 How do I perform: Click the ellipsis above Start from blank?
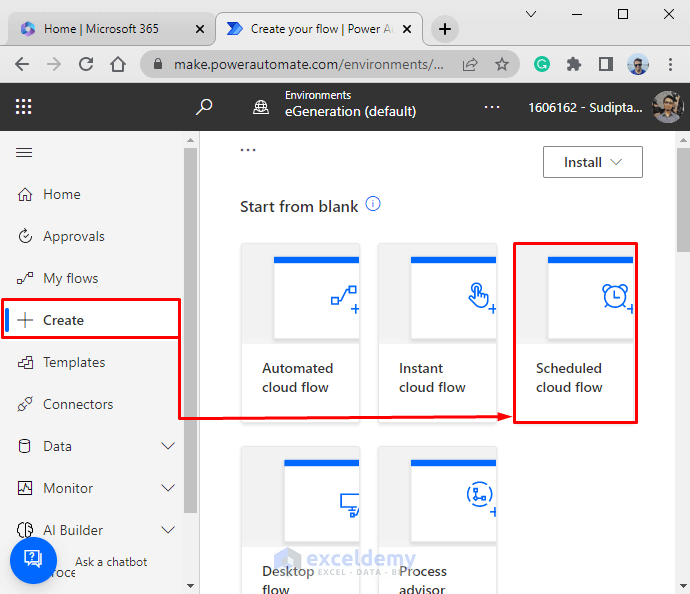tap(248, 150)
